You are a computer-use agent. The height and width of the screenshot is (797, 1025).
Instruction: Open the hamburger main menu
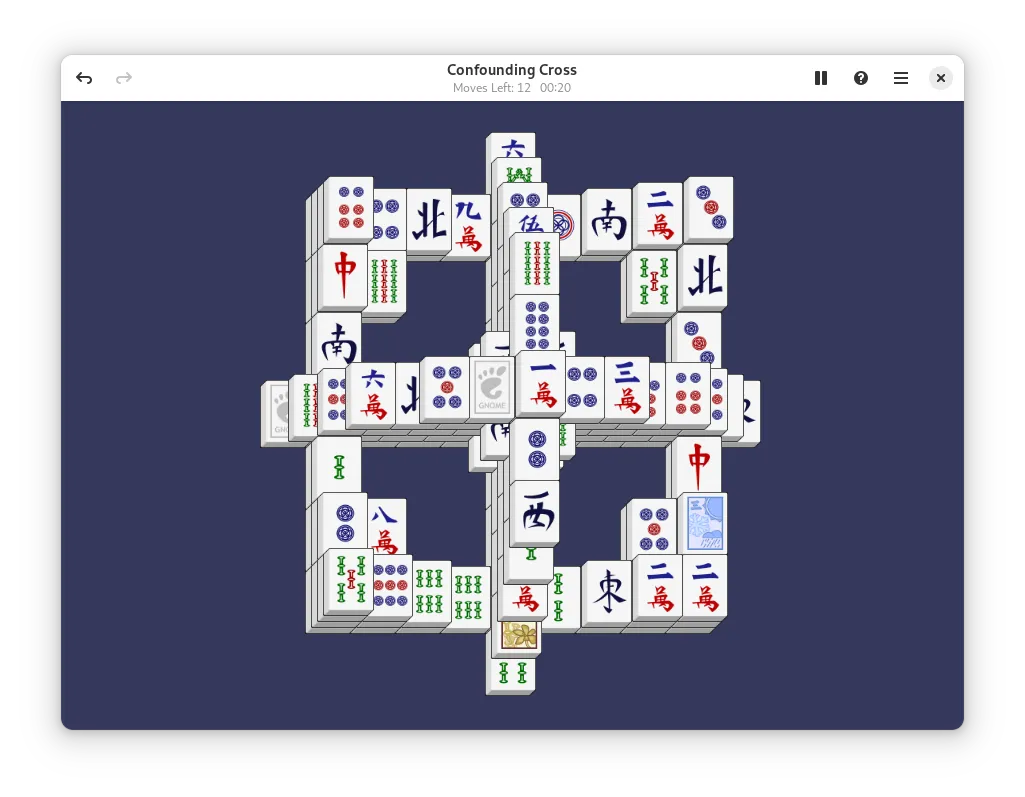(x=901, y=78)
